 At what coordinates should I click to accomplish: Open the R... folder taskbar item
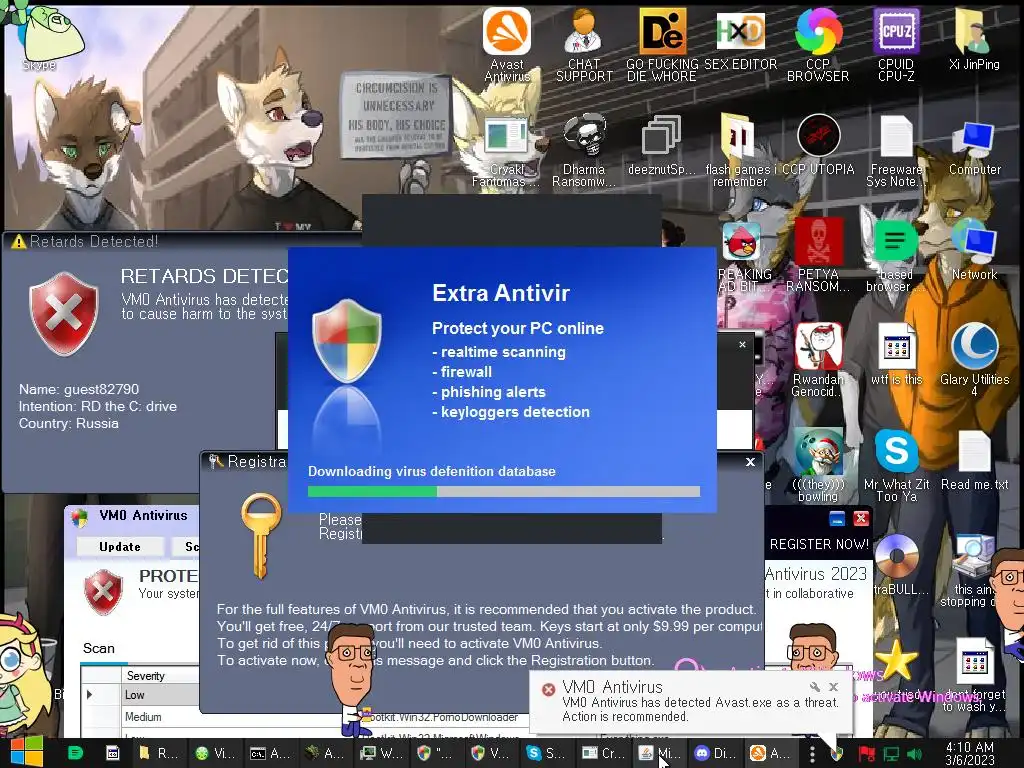[x=159, y=753]
